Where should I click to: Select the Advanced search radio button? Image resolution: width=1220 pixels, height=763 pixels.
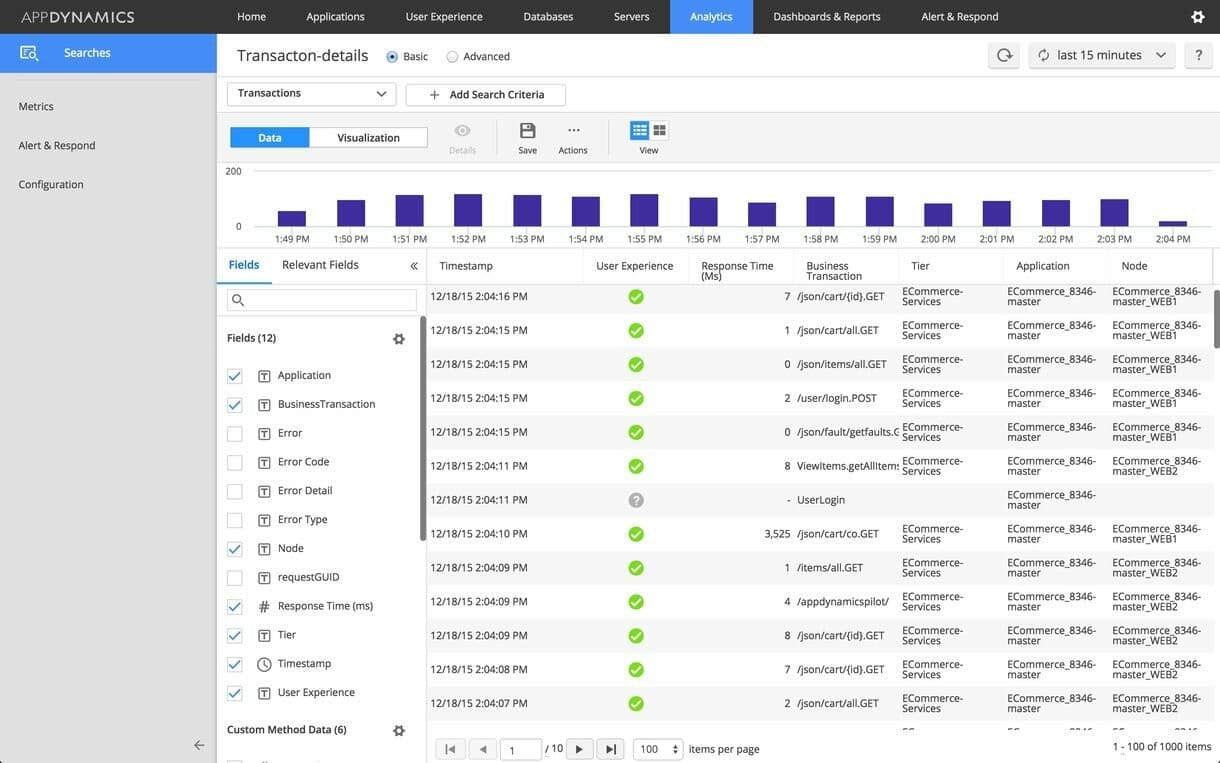451,55
